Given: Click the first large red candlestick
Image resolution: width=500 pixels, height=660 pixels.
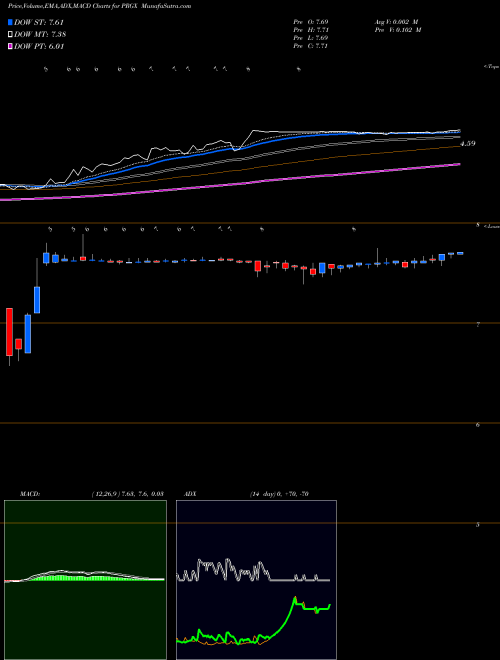Looking at the screenshot, I should coord(9,332).
